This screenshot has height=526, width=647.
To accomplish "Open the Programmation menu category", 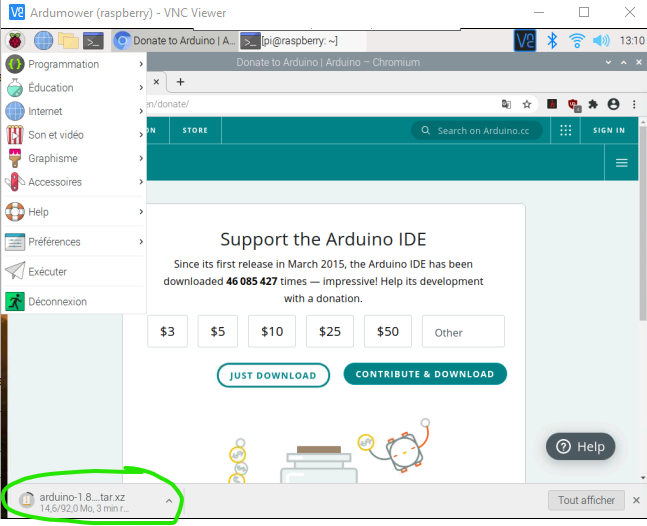I will (x=75, y=64).
